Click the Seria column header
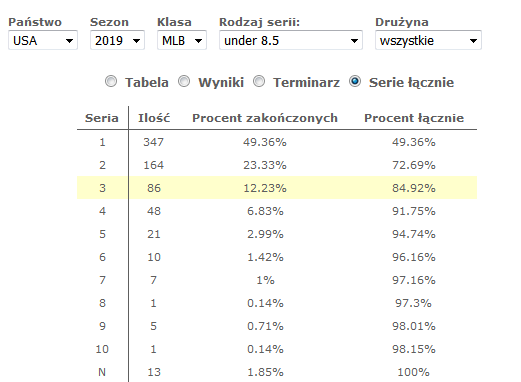 (102, 118)
